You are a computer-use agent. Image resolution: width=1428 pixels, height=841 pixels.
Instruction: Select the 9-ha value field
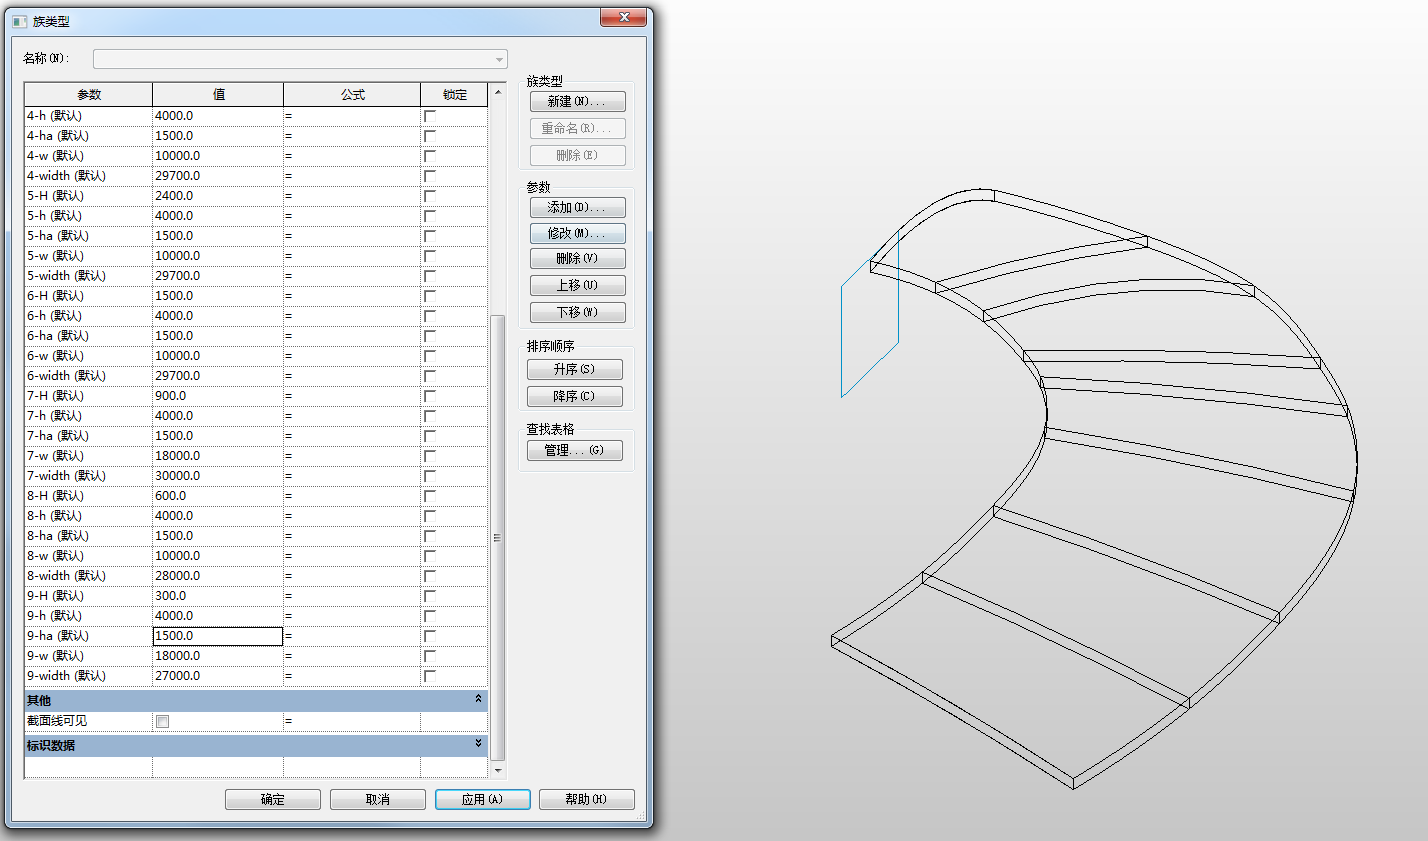pyautogui.click(x=218, y=636)
